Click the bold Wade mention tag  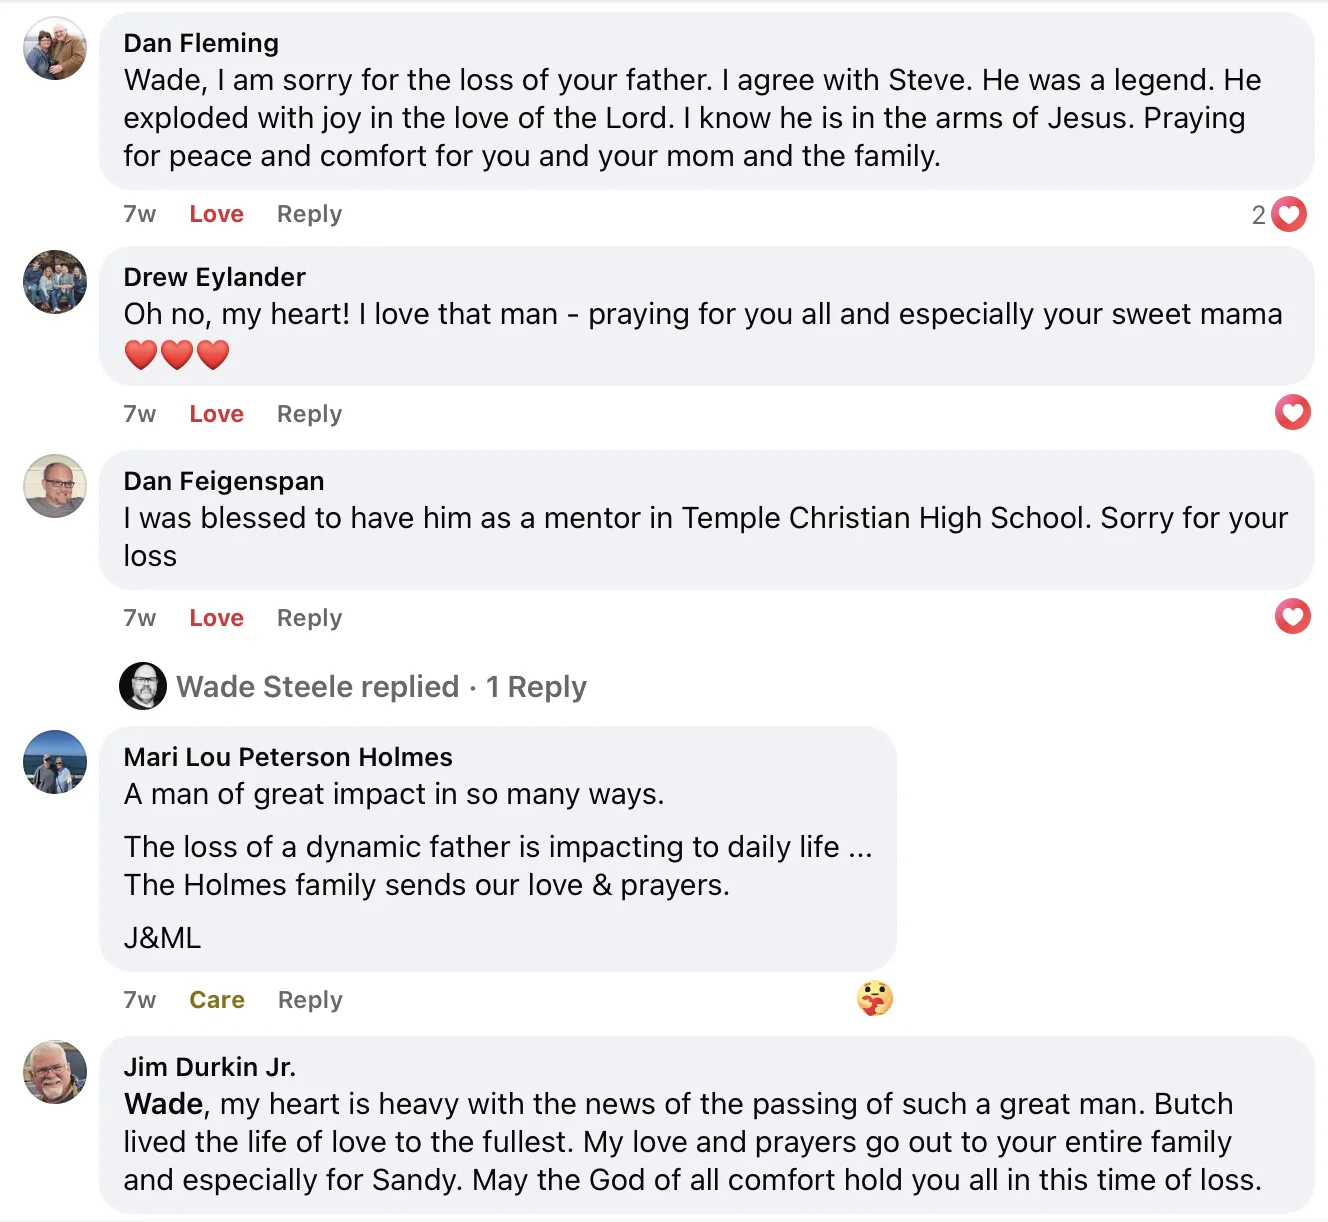(163, 1104)
